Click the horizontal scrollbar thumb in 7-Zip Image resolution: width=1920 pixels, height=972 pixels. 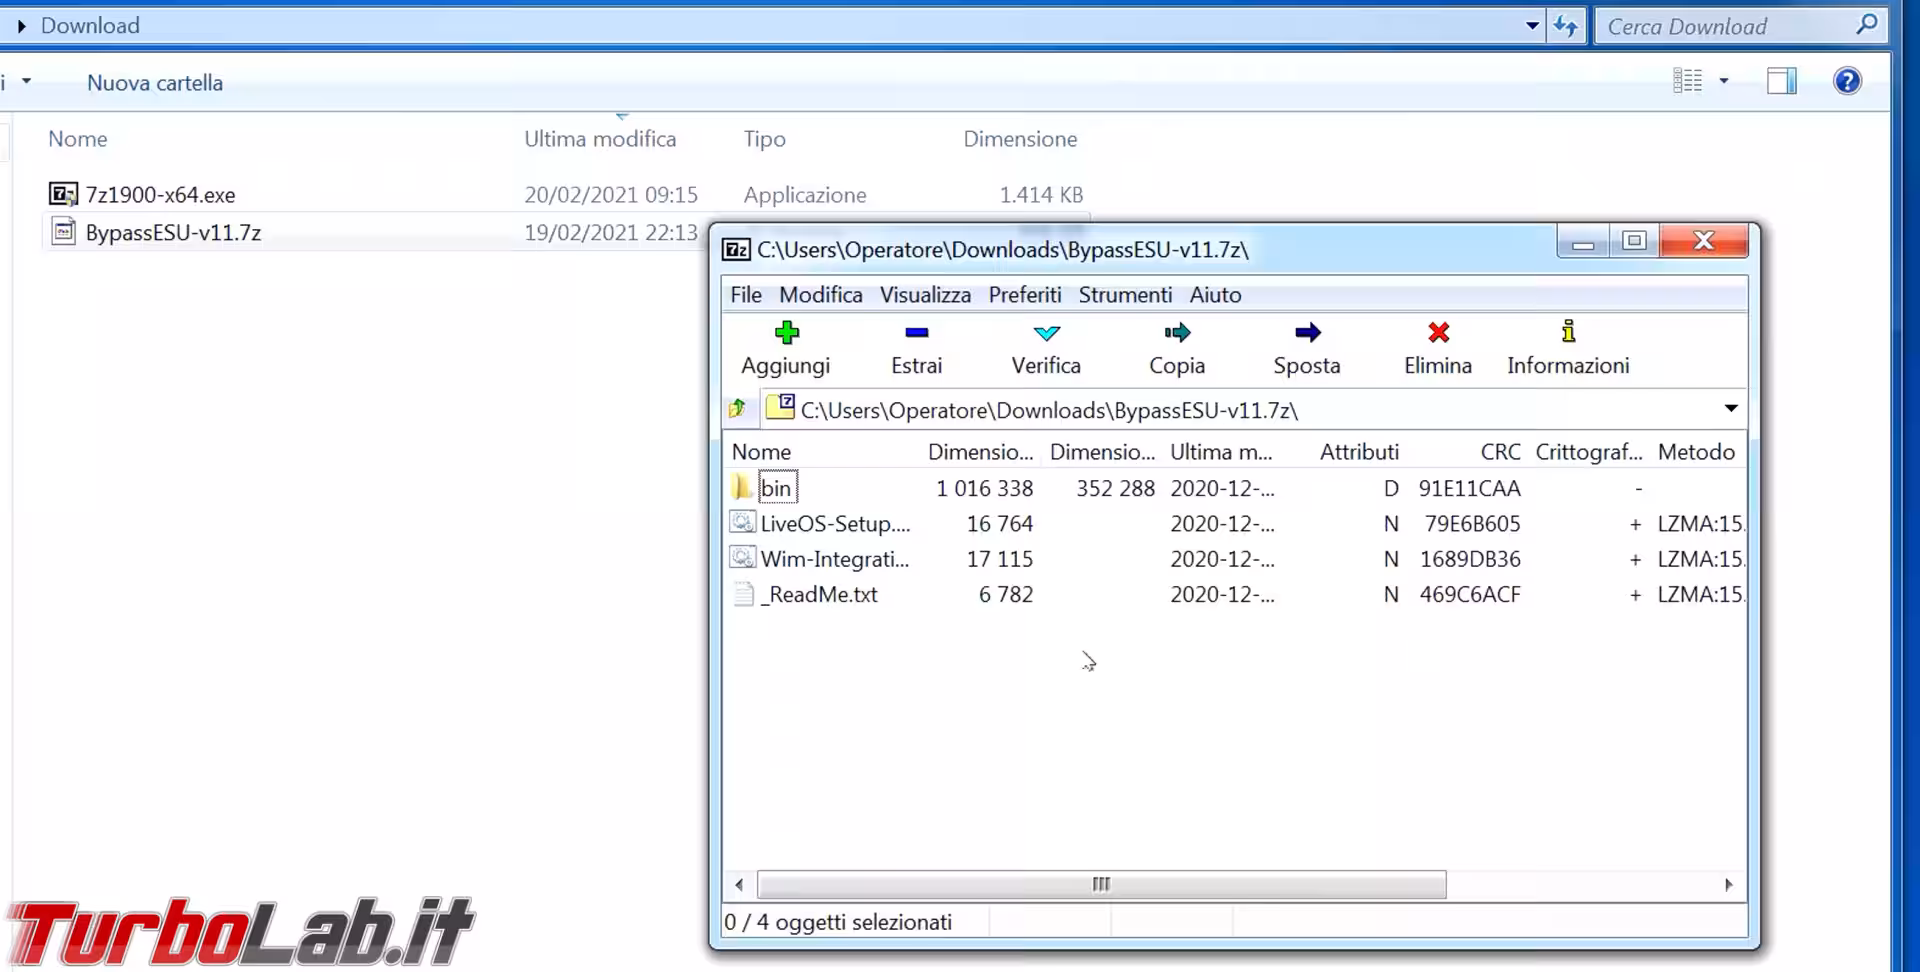tap(1101, 885)
